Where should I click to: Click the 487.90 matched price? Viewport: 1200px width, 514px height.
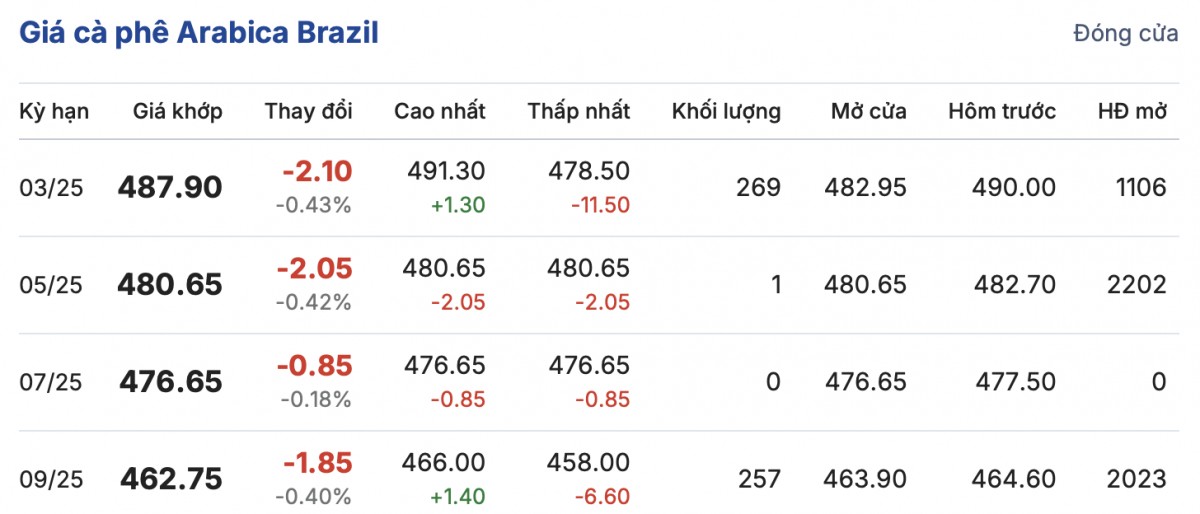(x=170, y=187)
